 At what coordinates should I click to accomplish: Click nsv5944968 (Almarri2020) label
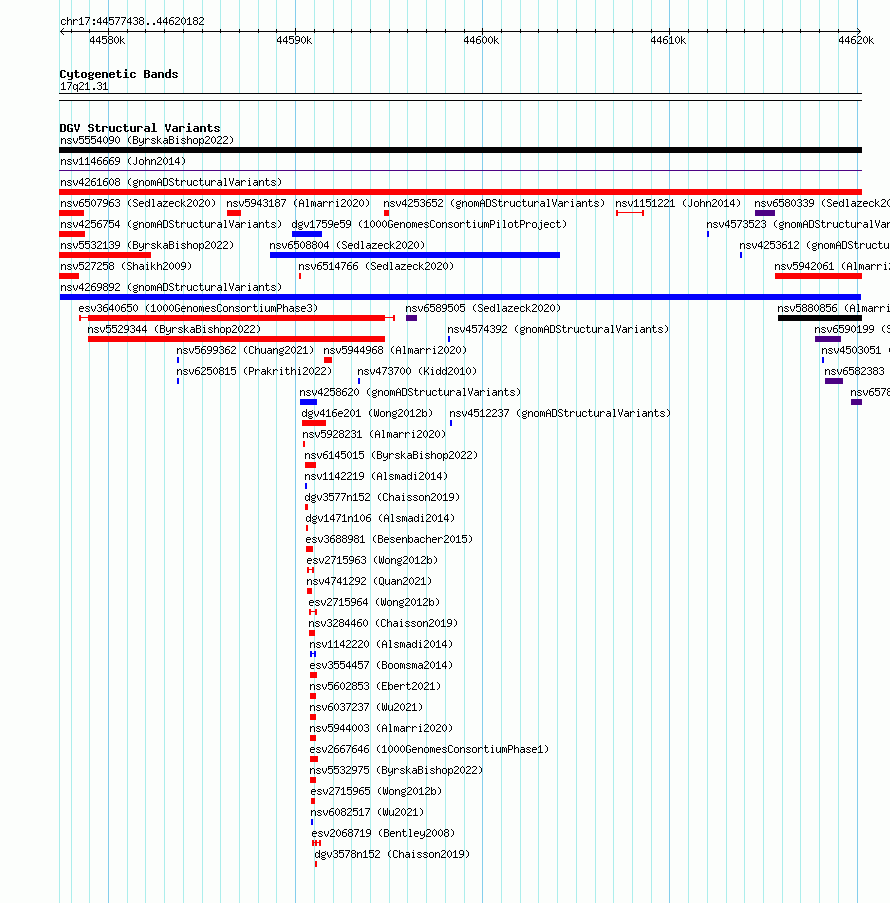pyautogui.click(x=395, y=351)
